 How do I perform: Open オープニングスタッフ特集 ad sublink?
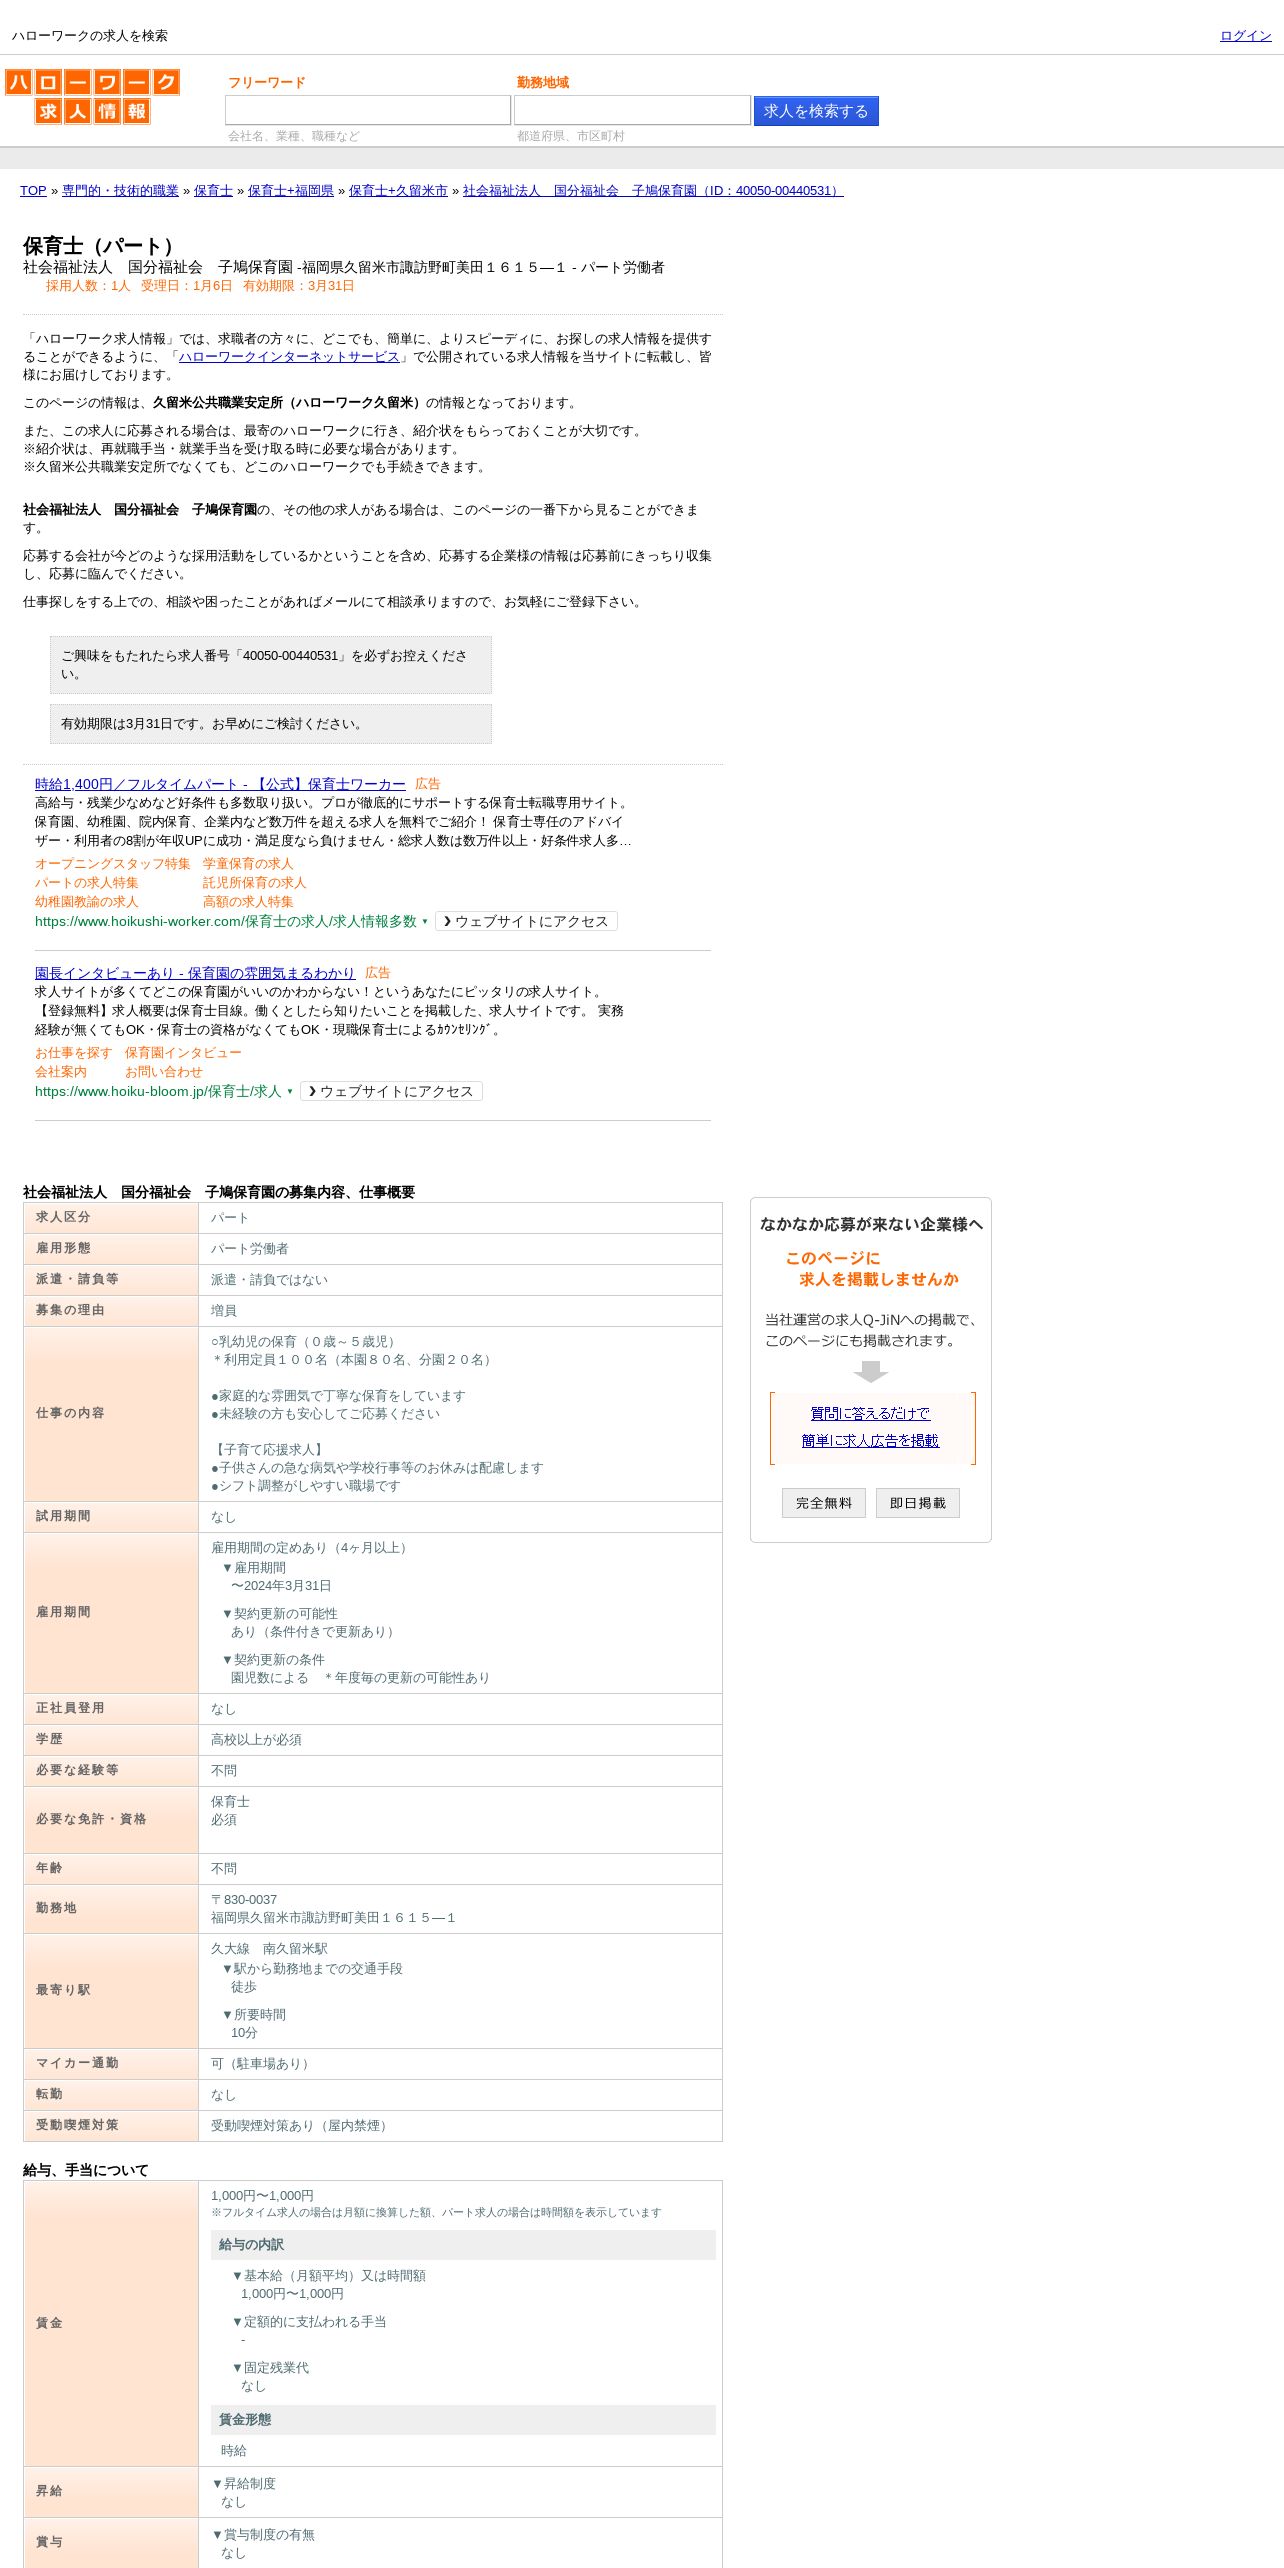[x=112, y=864]
